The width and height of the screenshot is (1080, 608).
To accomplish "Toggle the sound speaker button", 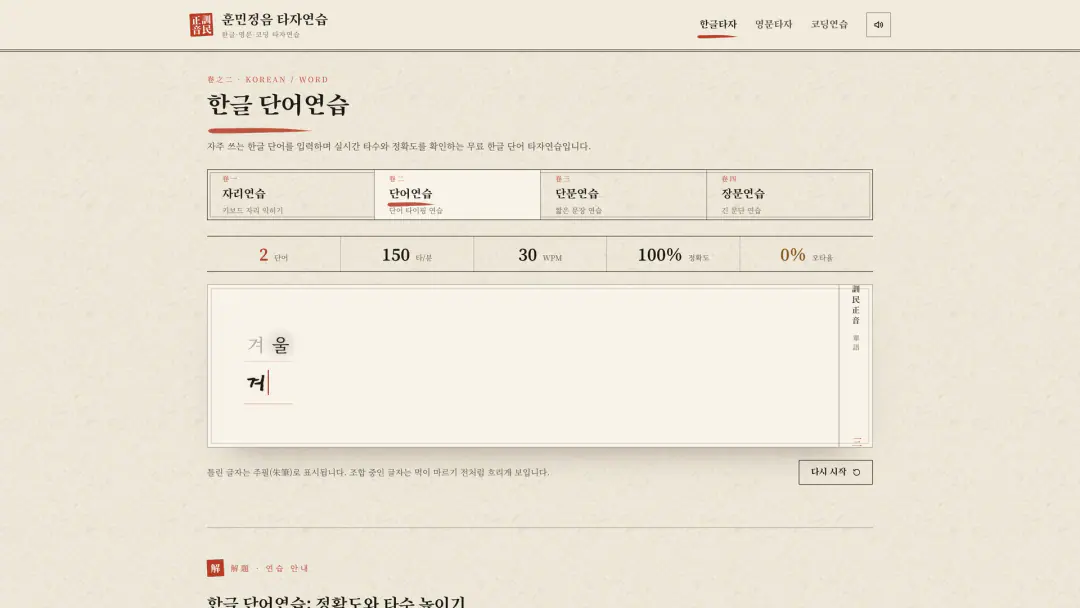I will [x=878, y=25].
